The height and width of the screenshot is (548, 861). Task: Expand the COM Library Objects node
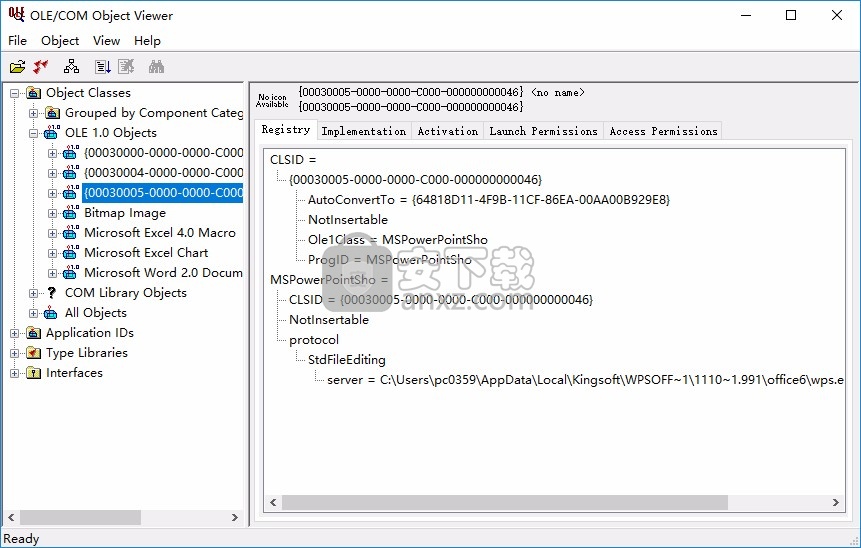pyautogui.click(x=33, y=293)
